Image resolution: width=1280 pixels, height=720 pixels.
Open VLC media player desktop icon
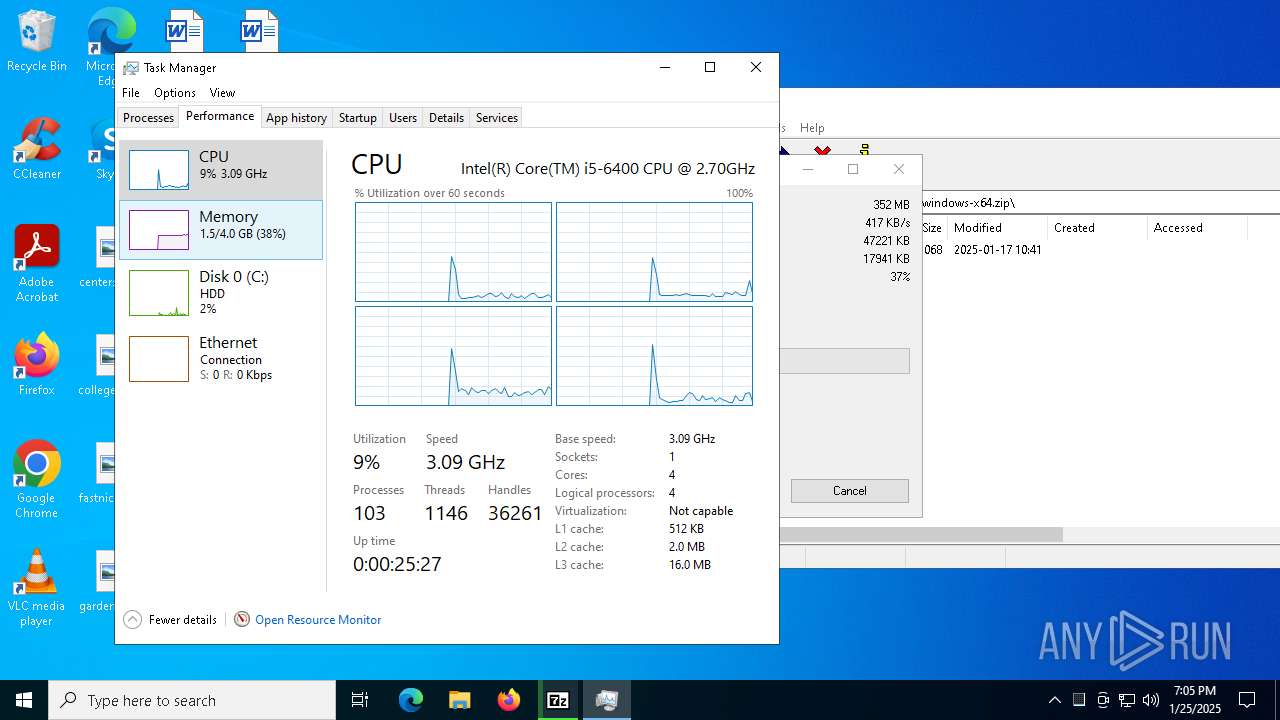(37, 588)
